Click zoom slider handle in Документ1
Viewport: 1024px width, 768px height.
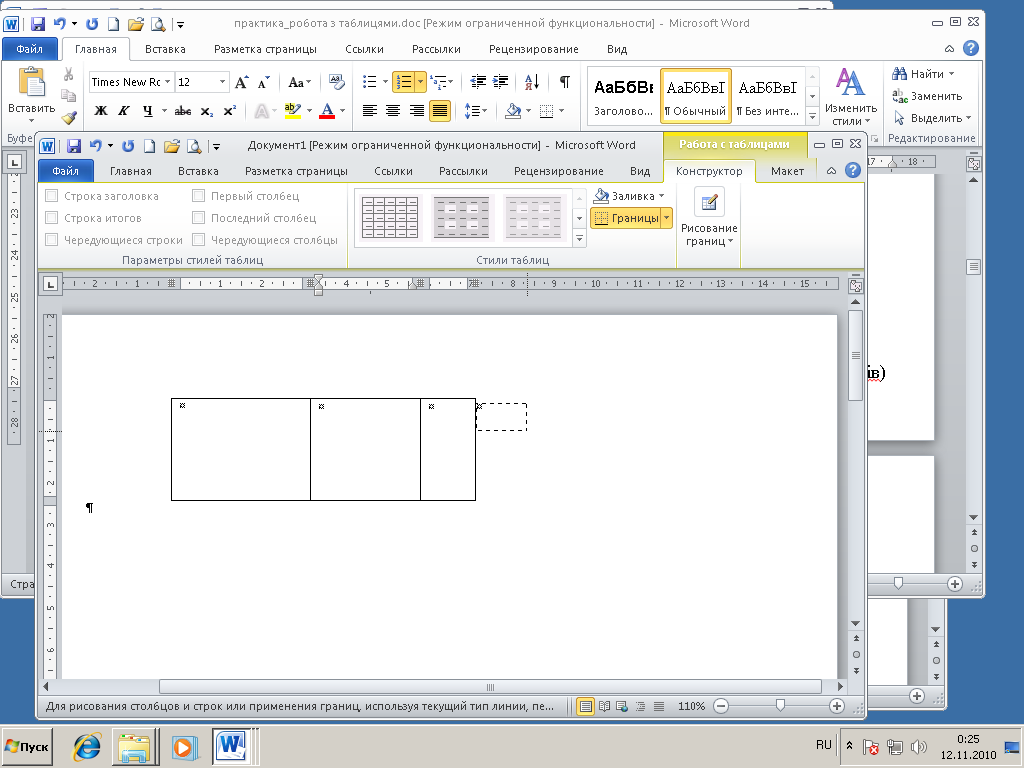pyautogui.click(x=780, y=706)
